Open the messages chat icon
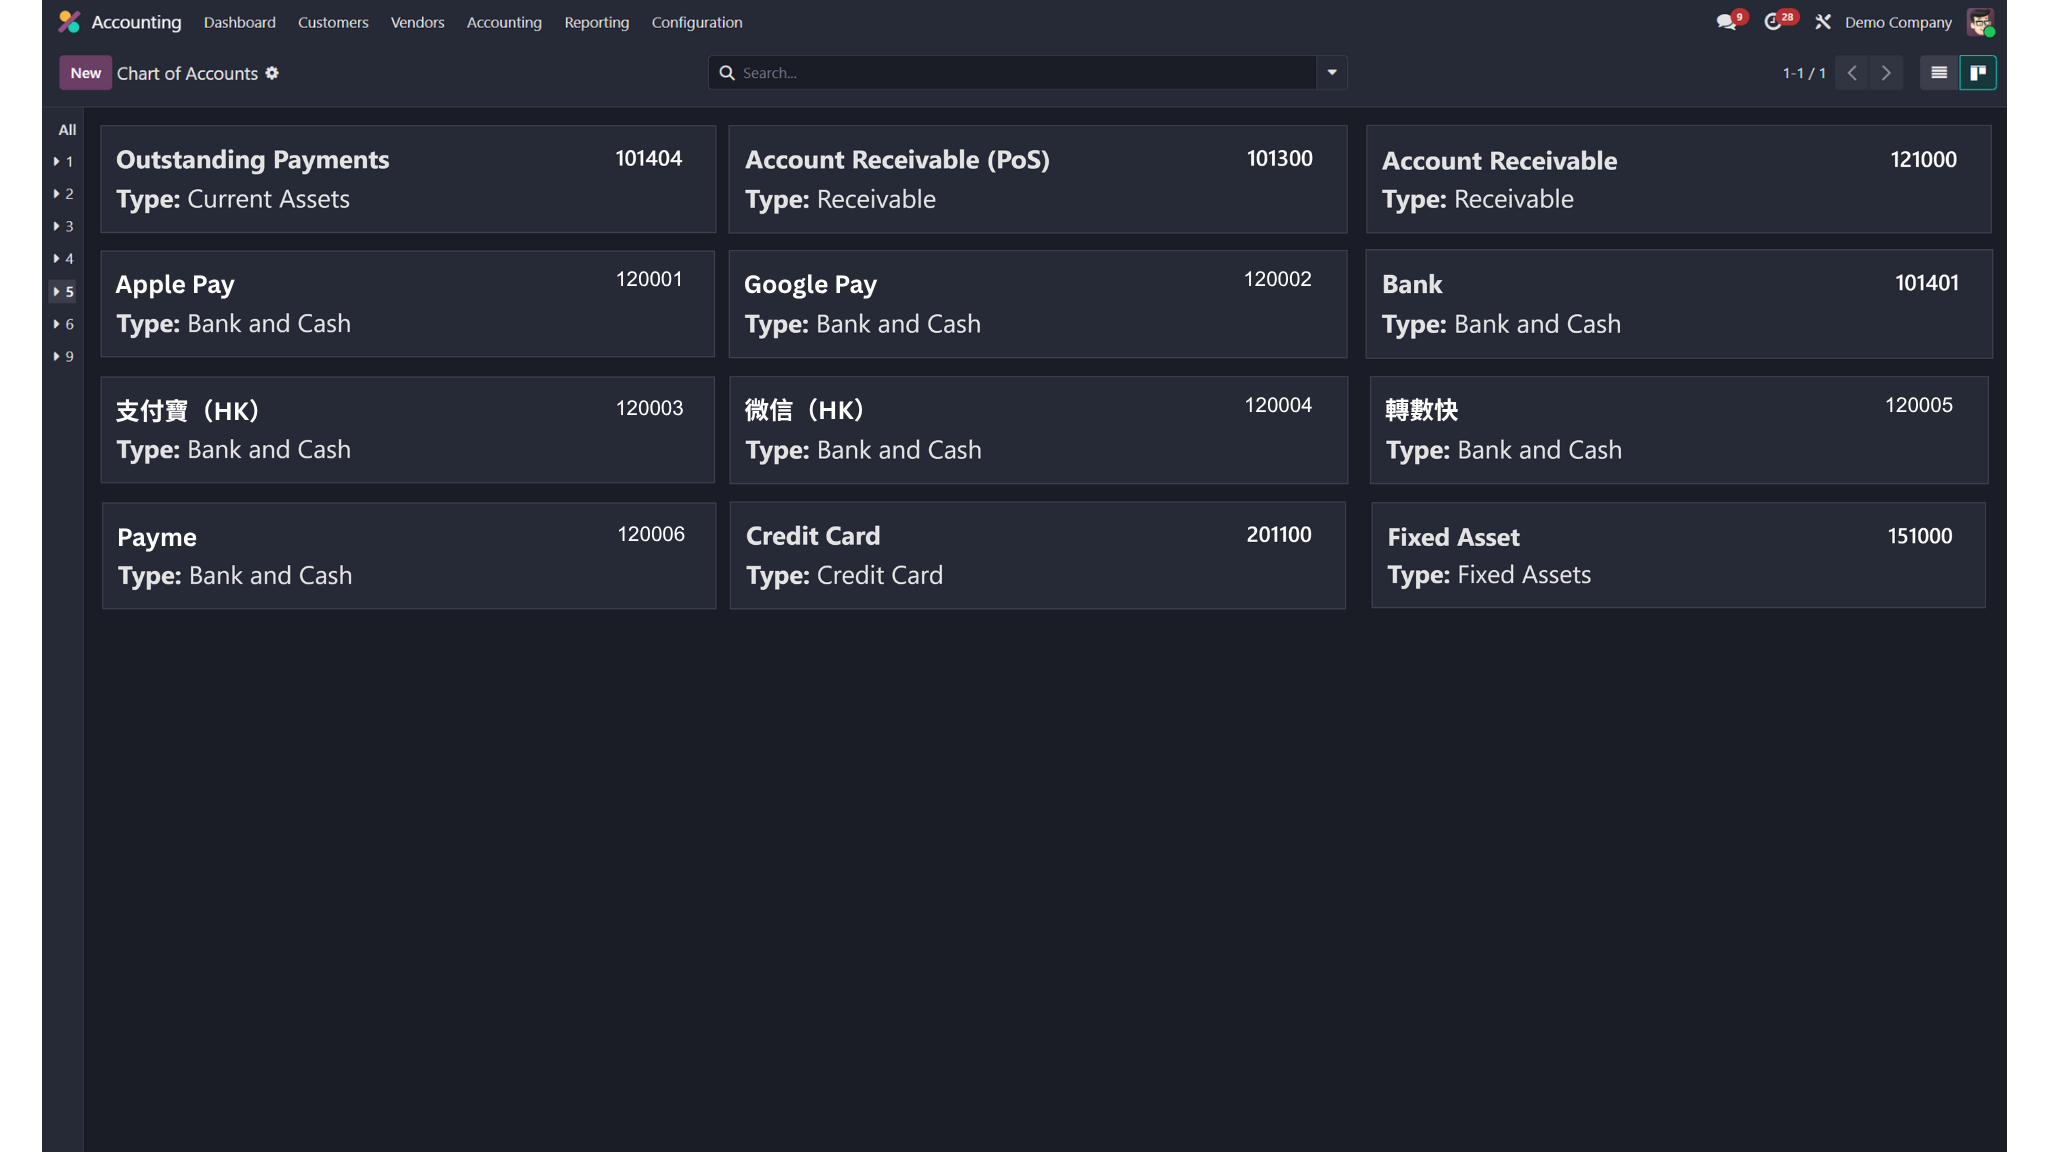This screenshot has width=2049, height=1152. tap(1726, 22)
